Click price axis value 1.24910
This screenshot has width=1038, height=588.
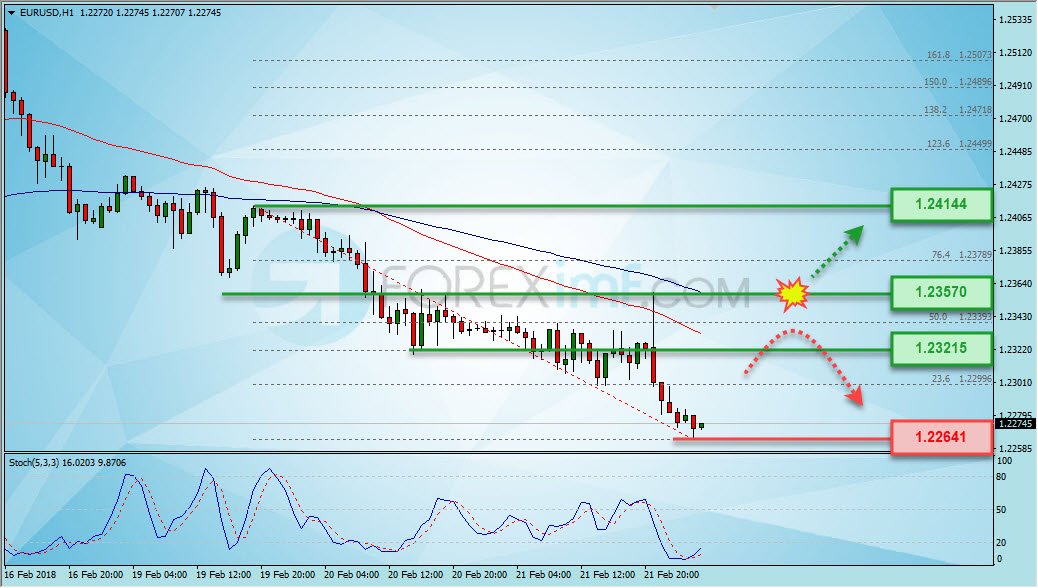click(1015, 86)
